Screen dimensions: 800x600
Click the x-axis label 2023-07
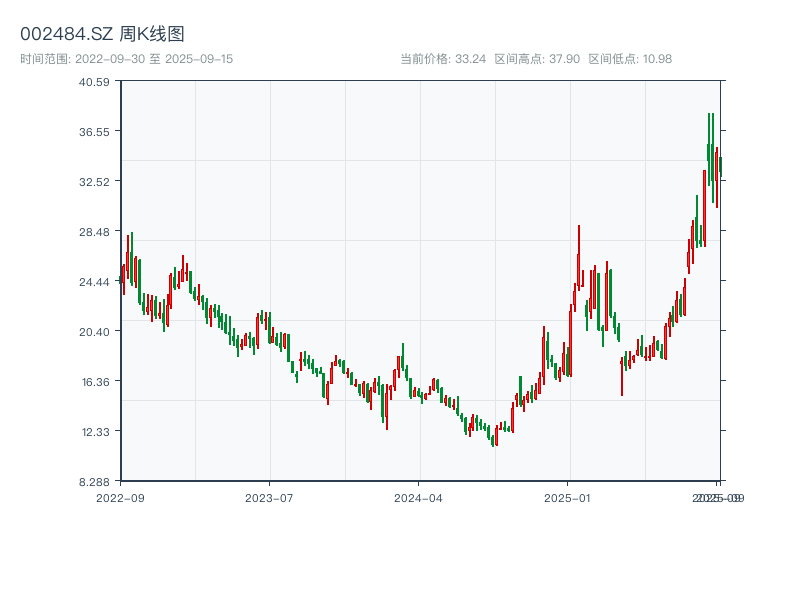tap(269, 498)
